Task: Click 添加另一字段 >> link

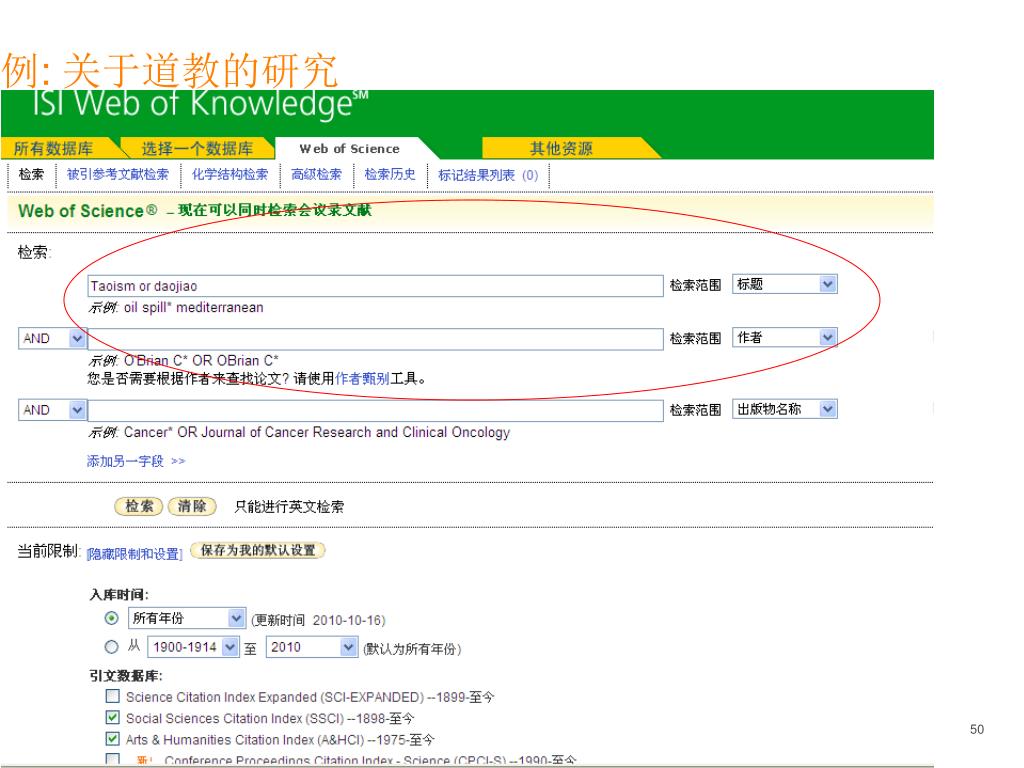Action: point(136,461)
